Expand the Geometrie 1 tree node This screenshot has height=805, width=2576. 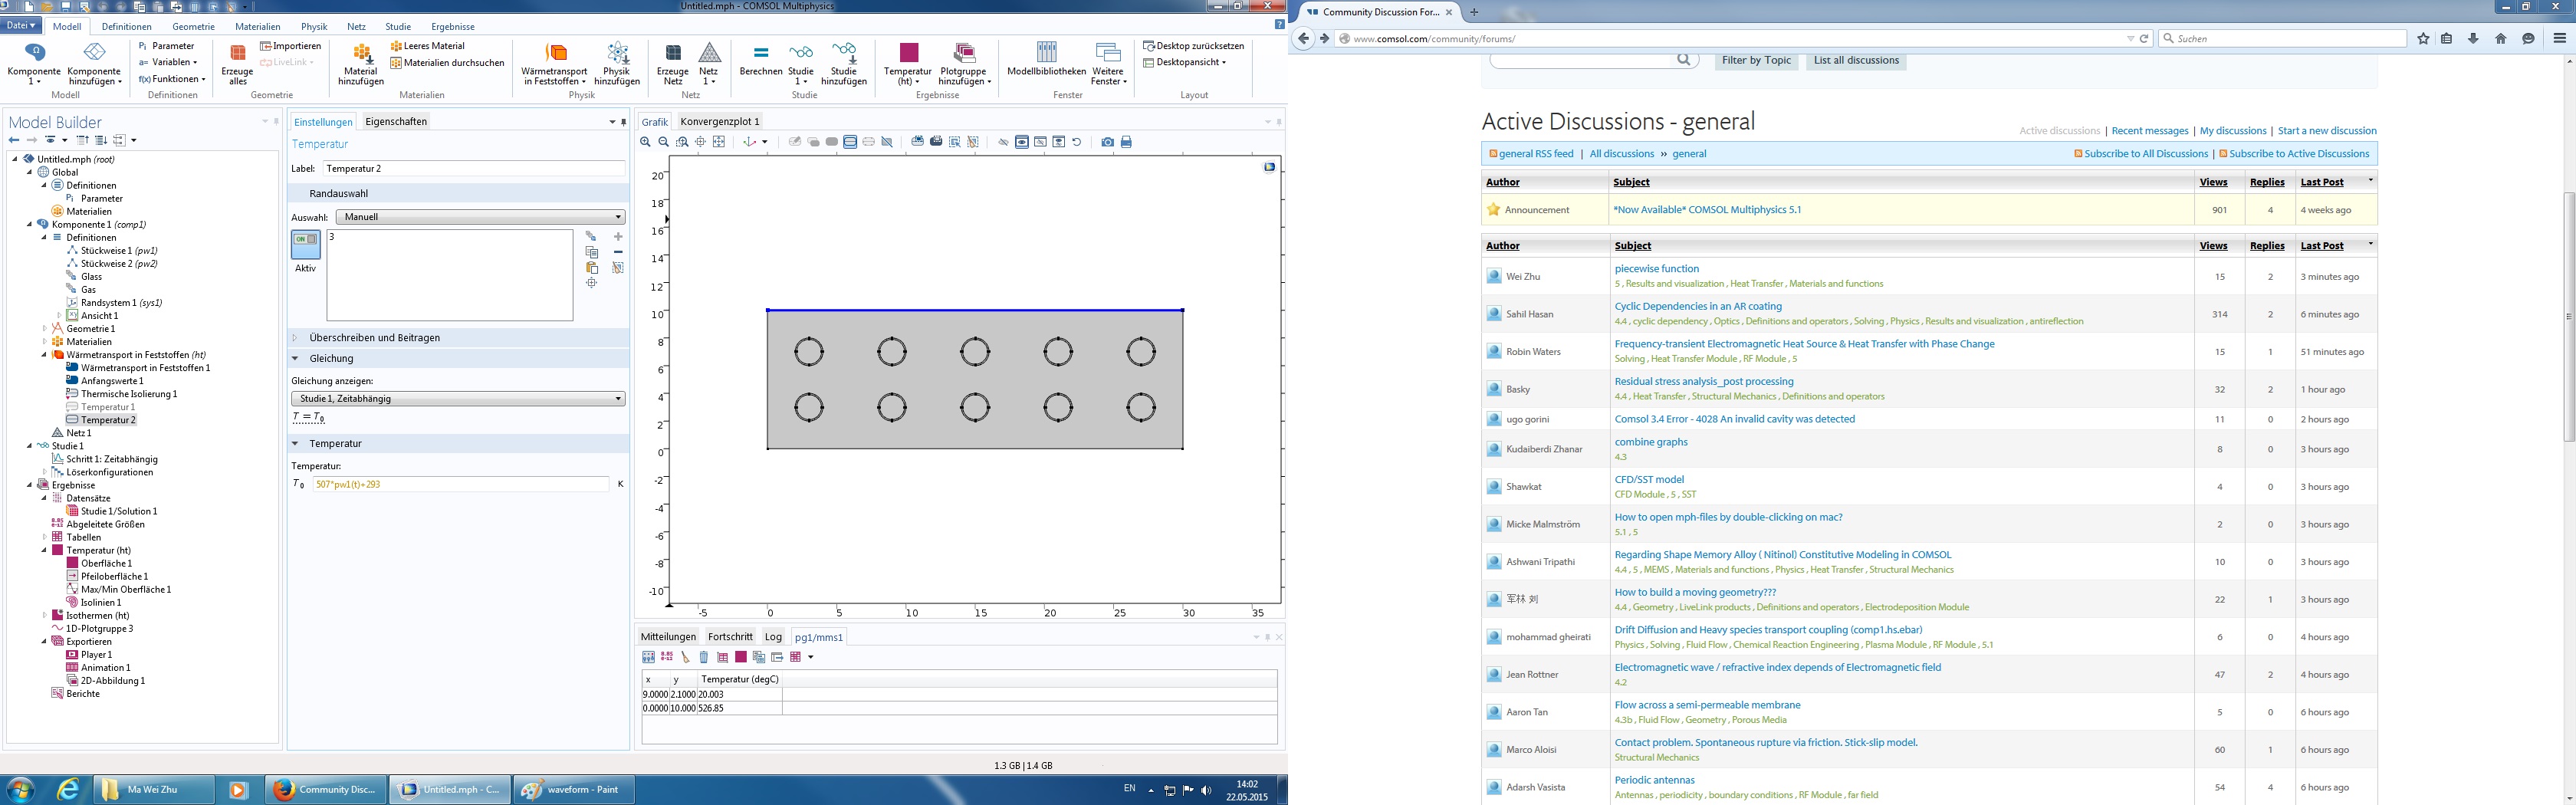45,329
